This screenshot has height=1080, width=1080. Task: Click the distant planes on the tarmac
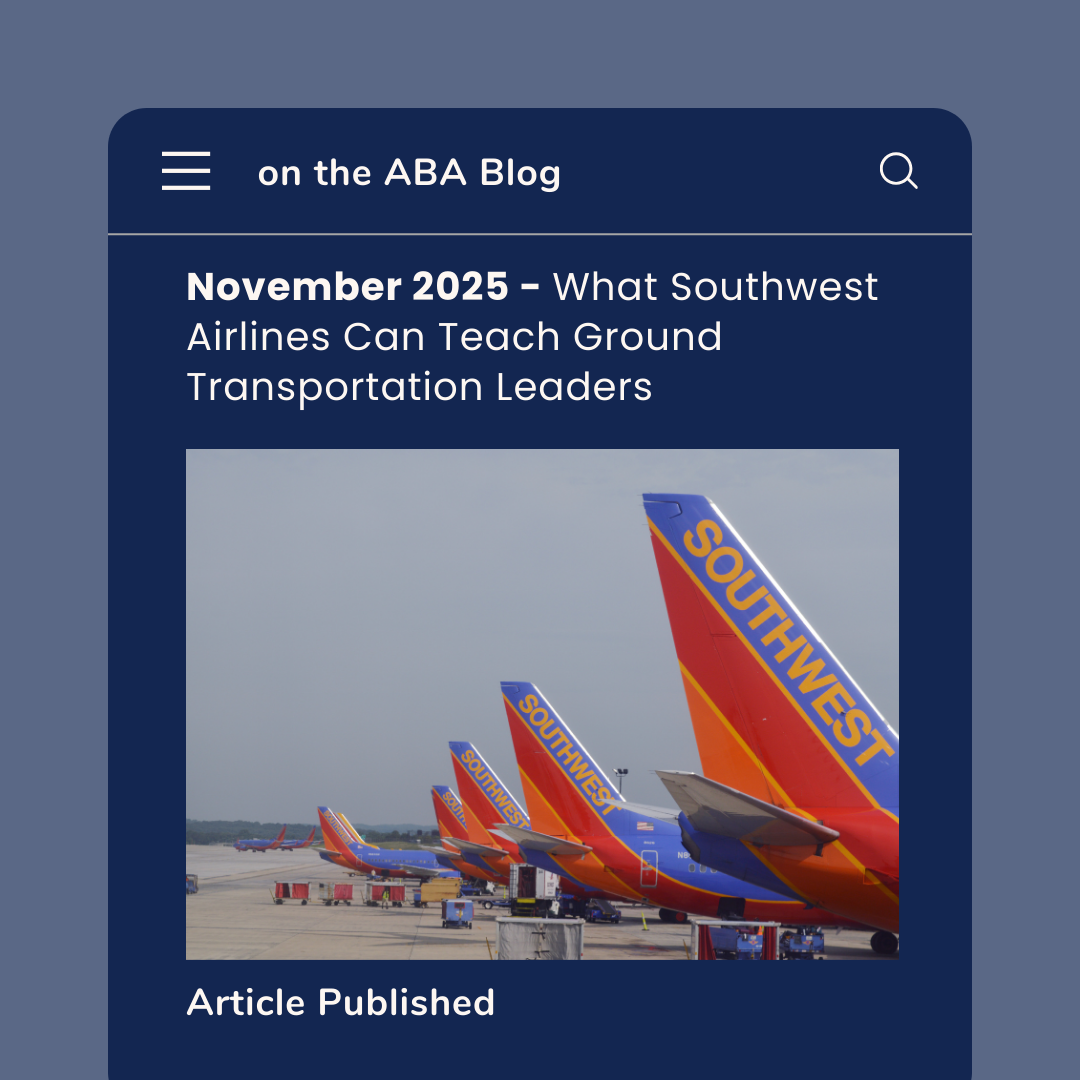pyautogui.click(x=274, y=840)
